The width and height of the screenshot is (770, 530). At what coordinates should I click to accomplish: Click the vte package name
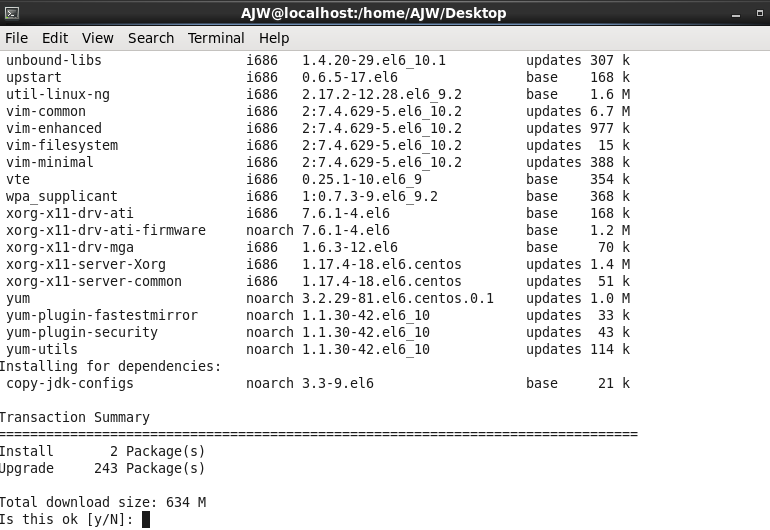(x=18, y=179)
